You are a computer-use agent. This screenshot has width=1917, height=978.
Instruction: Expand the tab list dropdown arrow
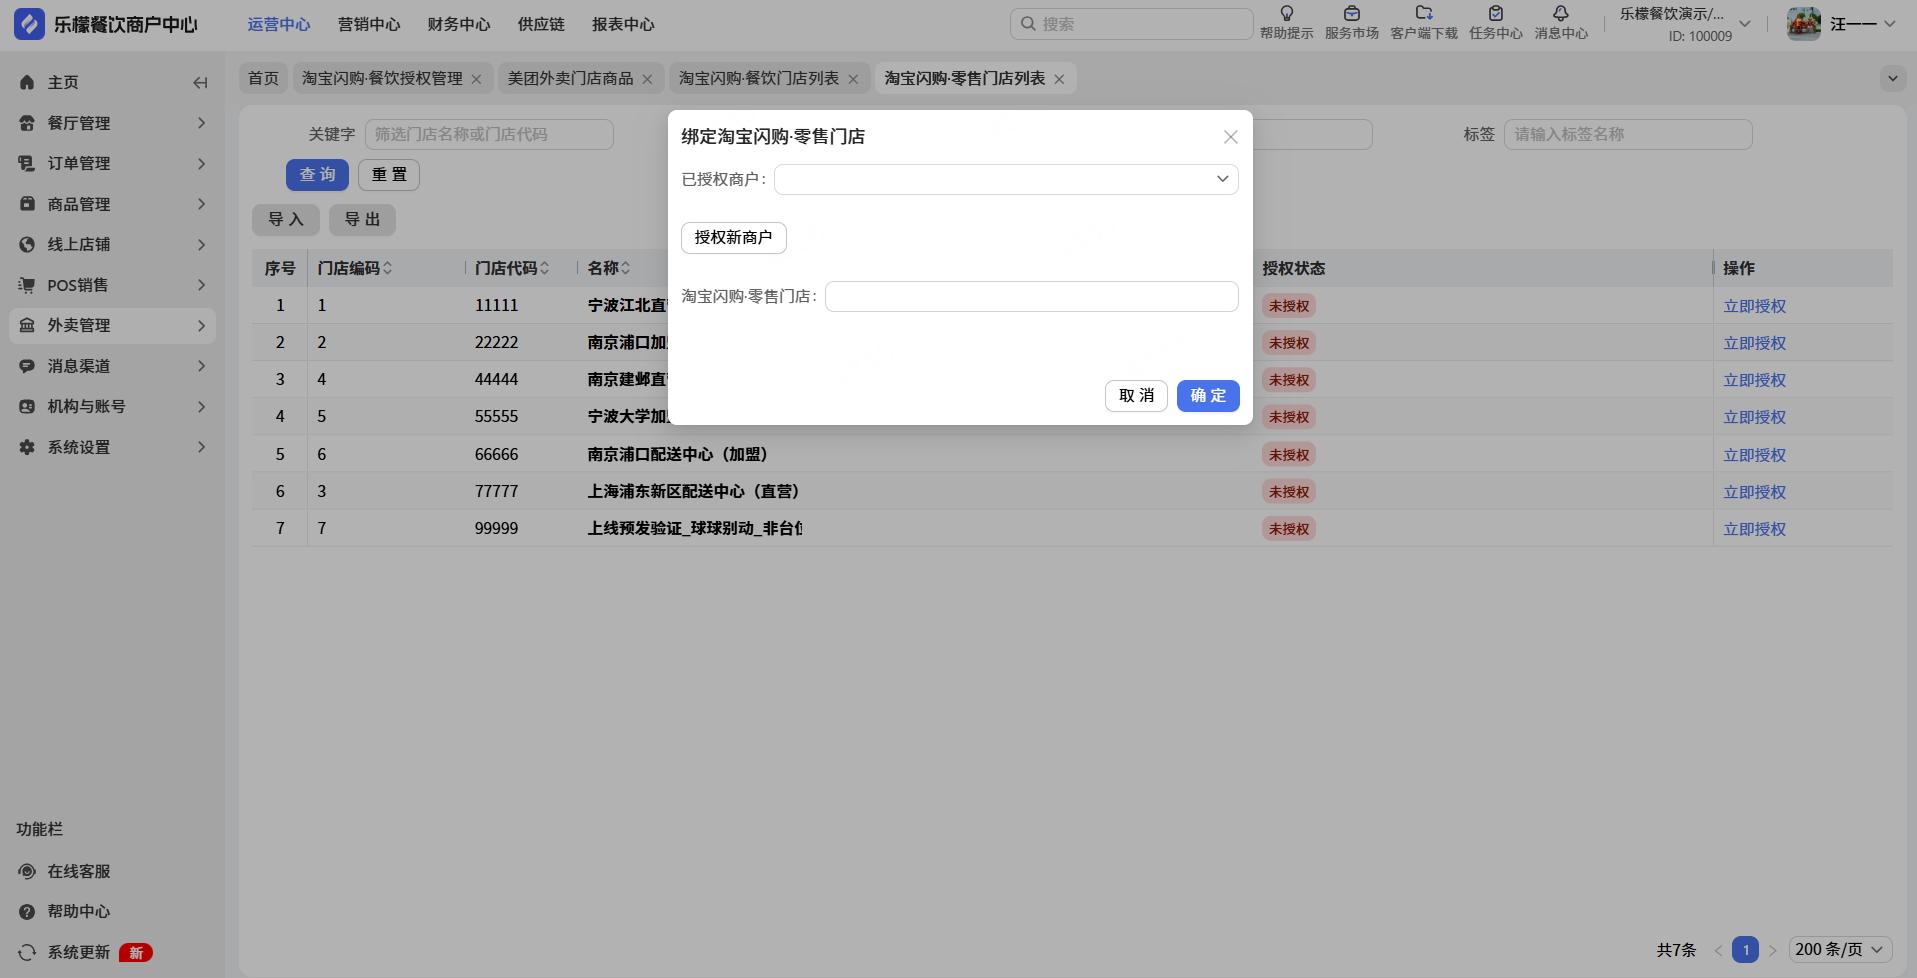click(x=1892, y=78)
